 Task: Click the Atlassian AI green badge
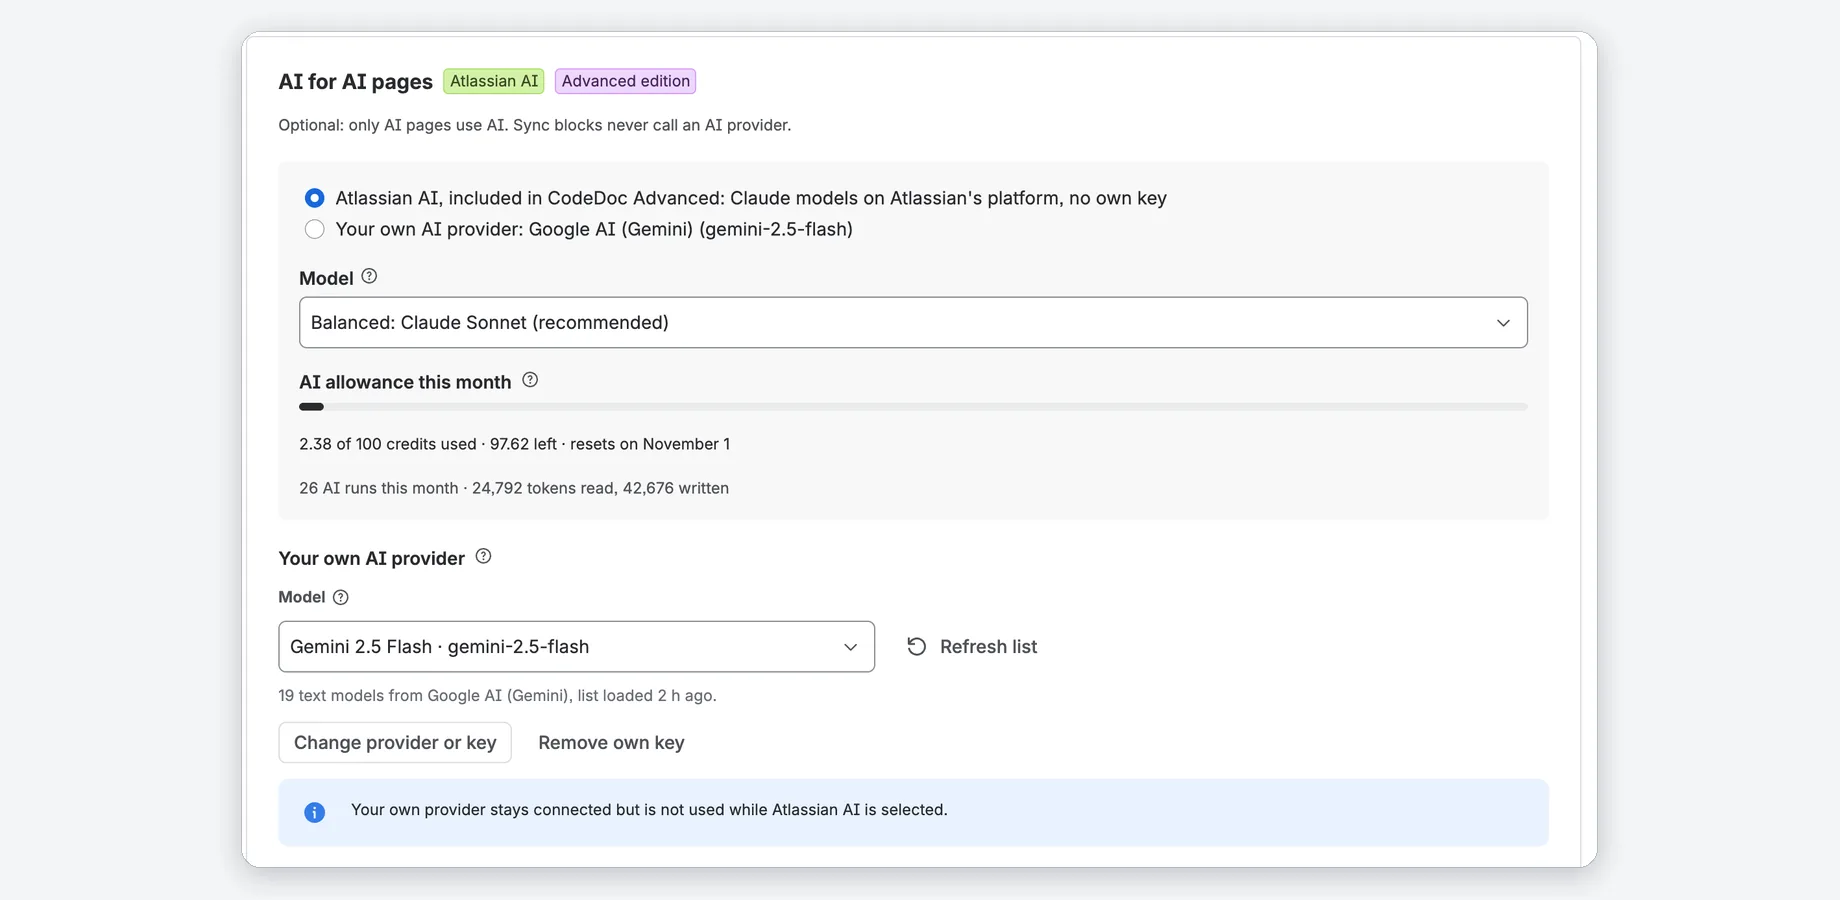[x=494, y=81]
